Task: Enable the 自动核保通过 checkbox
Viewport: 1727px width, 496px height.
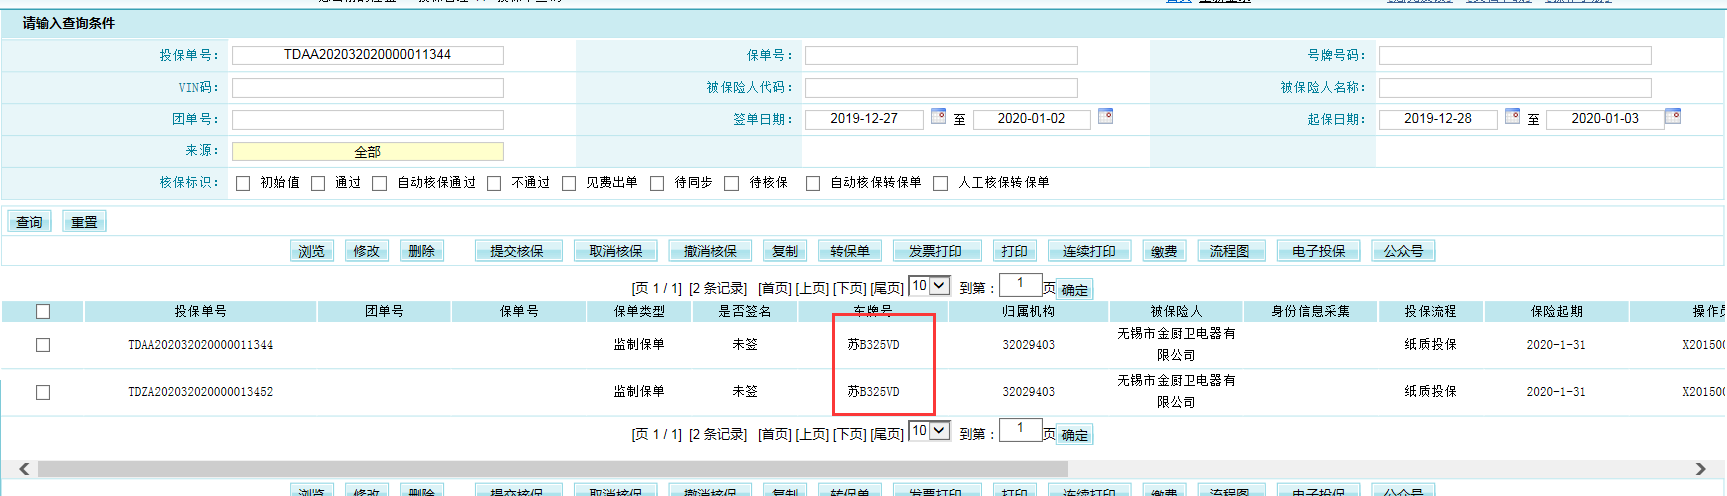Action: click(379, 183)
